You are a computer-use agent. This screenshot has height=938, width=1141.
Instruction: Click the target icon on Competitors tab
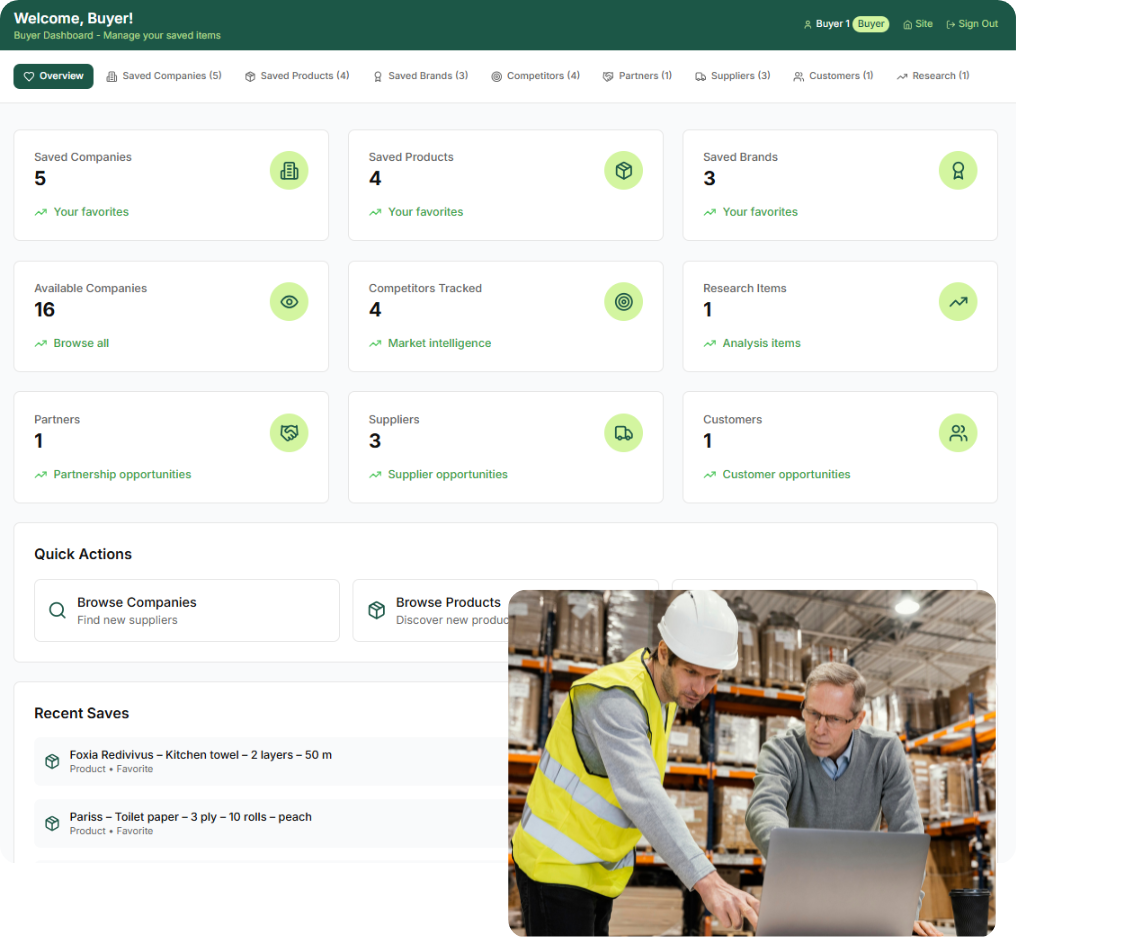tap(496, 76)
